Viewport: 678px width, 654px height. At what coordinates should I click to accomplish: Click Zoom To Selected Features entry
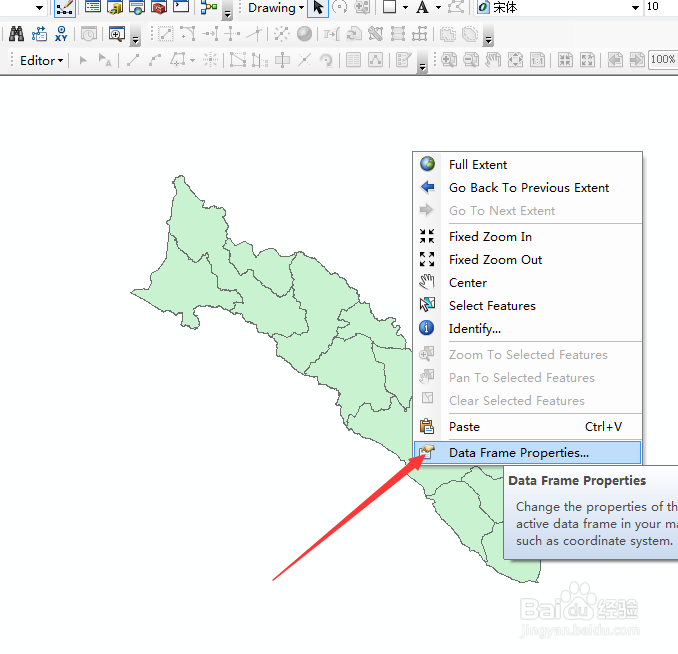click(x=528, y=354)
